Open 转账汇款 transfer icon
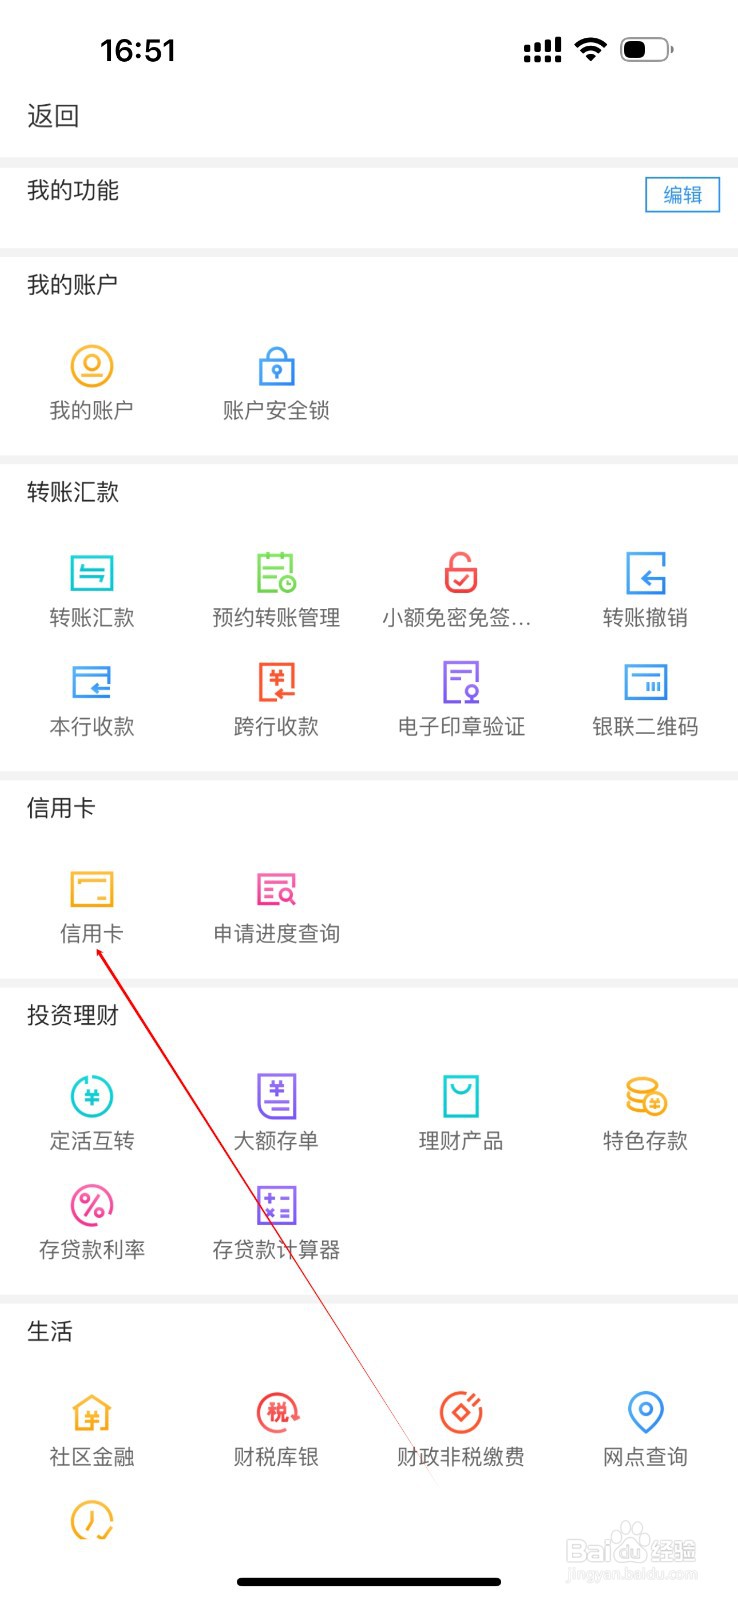The height and width of the screenshot is (1600, 738). 92,573
